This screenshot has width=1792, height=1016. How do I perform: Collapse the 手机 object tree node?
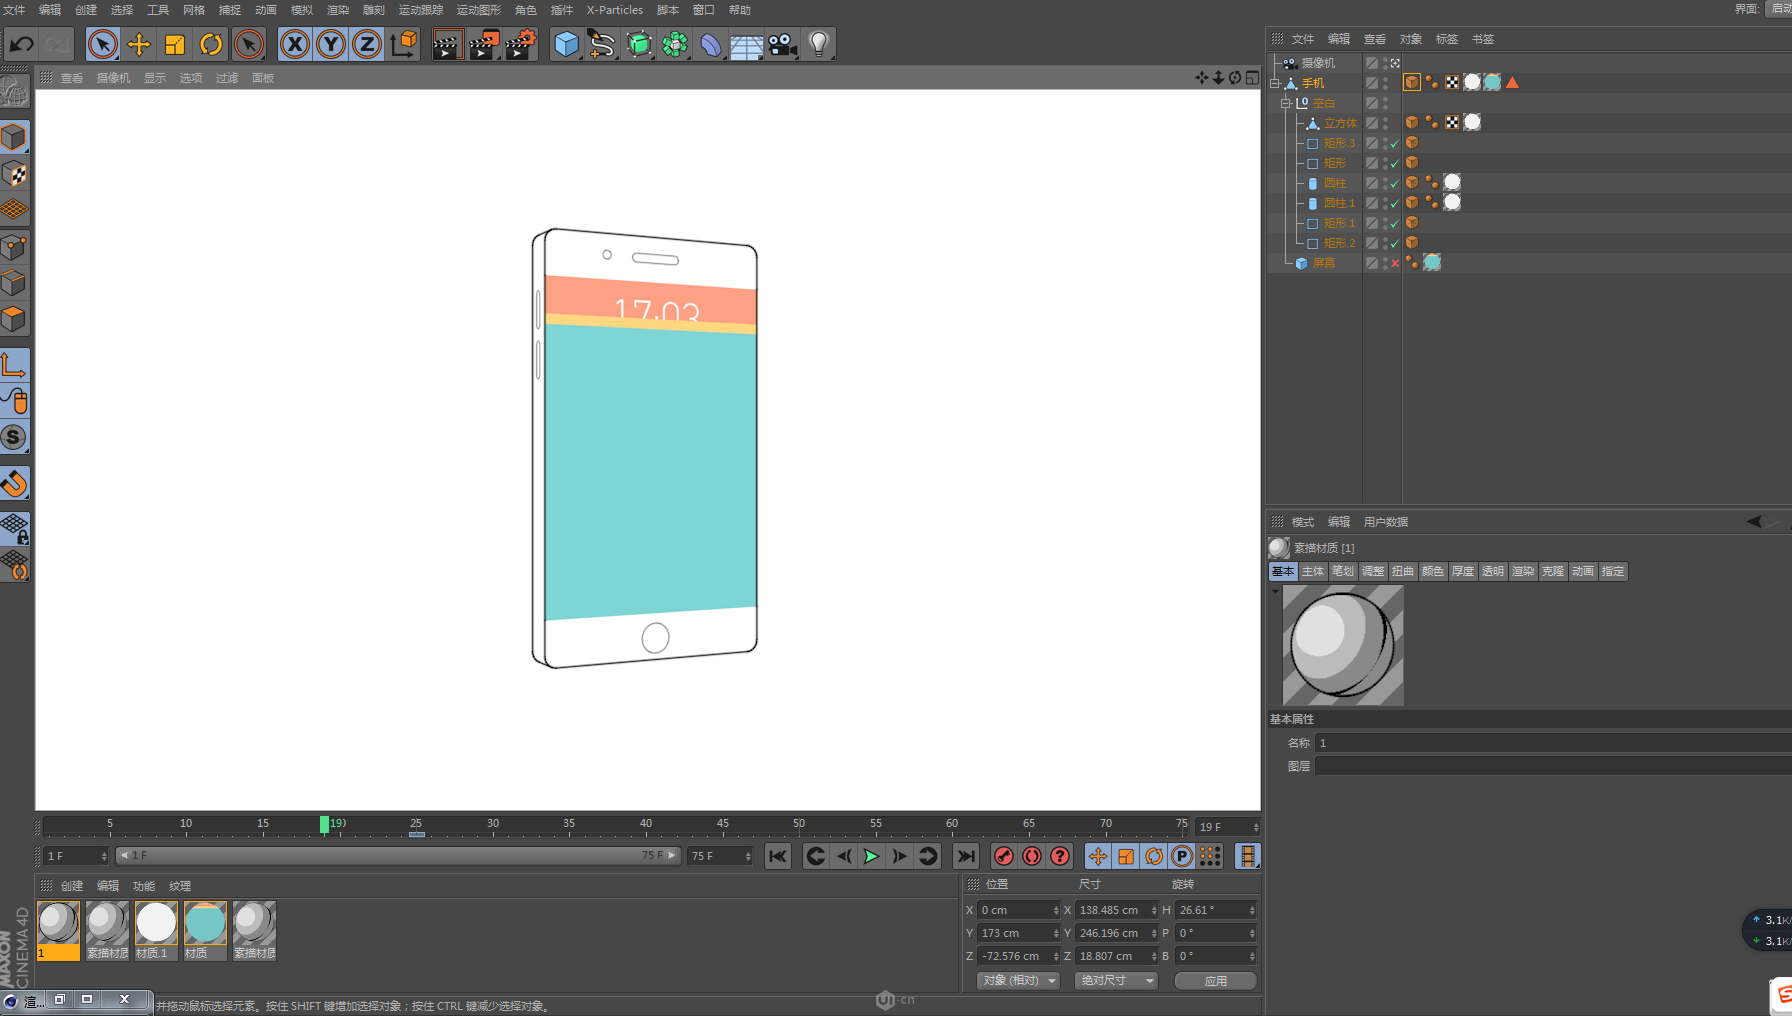1275,83
